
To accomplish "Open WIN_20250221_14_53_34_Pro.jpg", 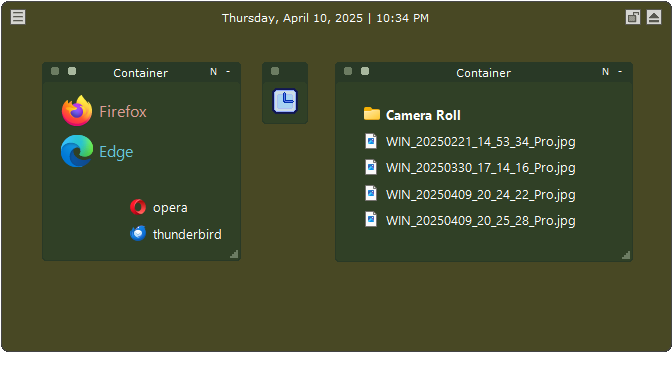I will click(x=470, y=141).
